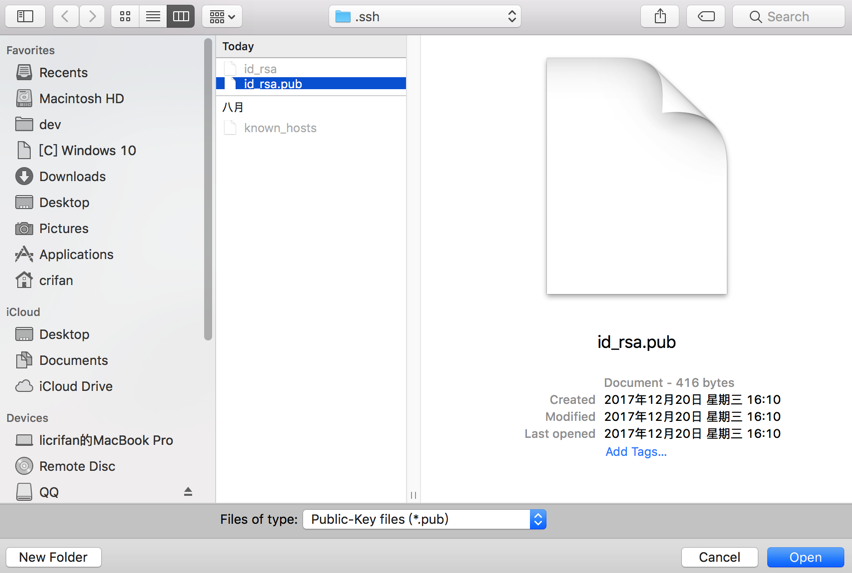Open the .ssh folder path popup
Image resolution: width=852 pixels, height=573 pixels.
pyautogui.click(x=425, y=16)
